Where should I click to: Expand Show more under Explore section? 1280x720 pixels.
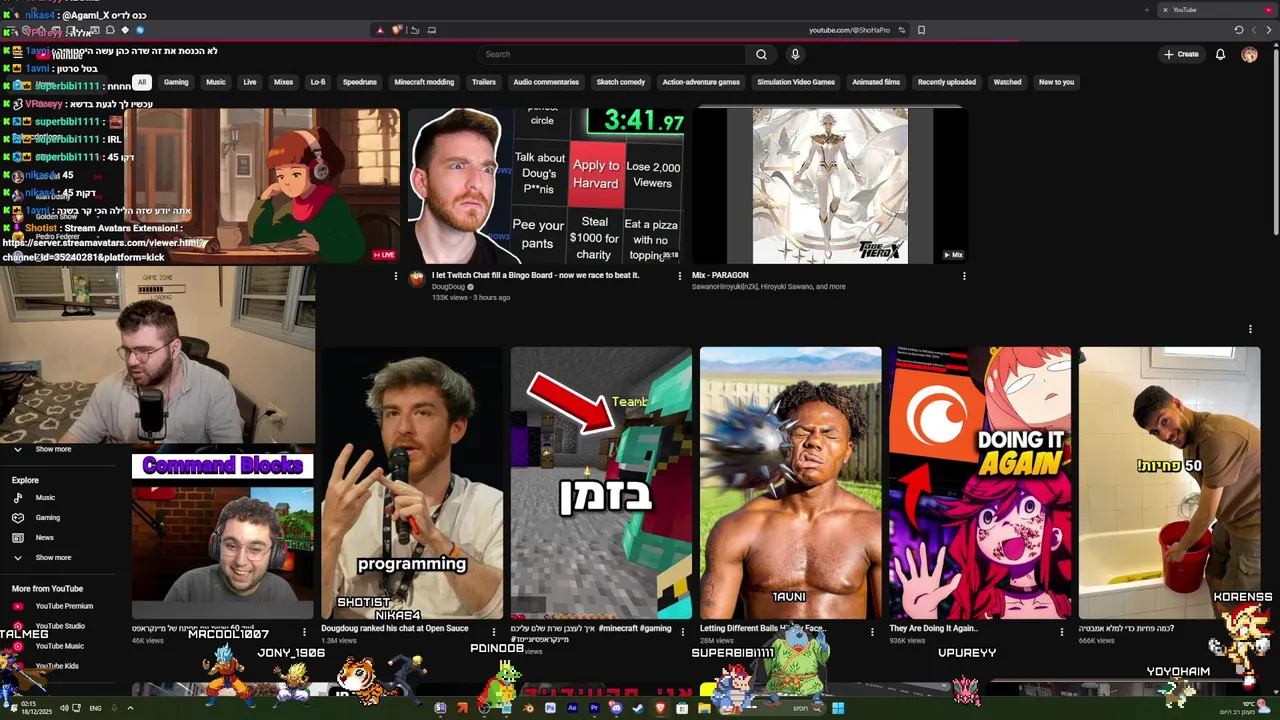click(53, 558)
